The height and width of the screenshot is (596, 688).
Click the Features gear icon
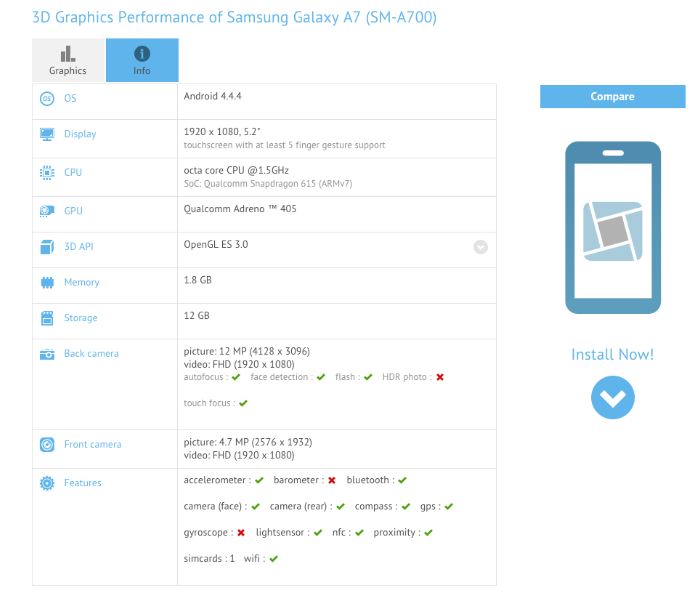(46, 483)
